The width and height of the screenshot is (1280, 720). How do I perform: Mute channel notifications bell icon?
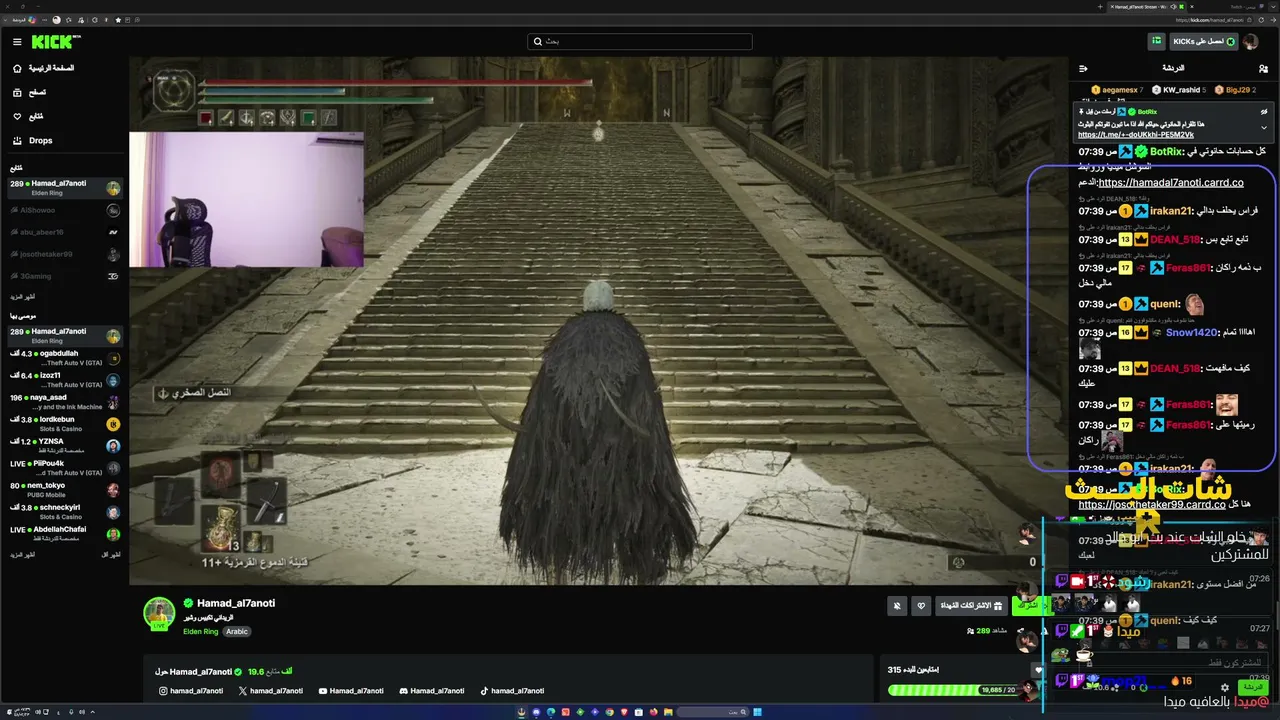897,605
